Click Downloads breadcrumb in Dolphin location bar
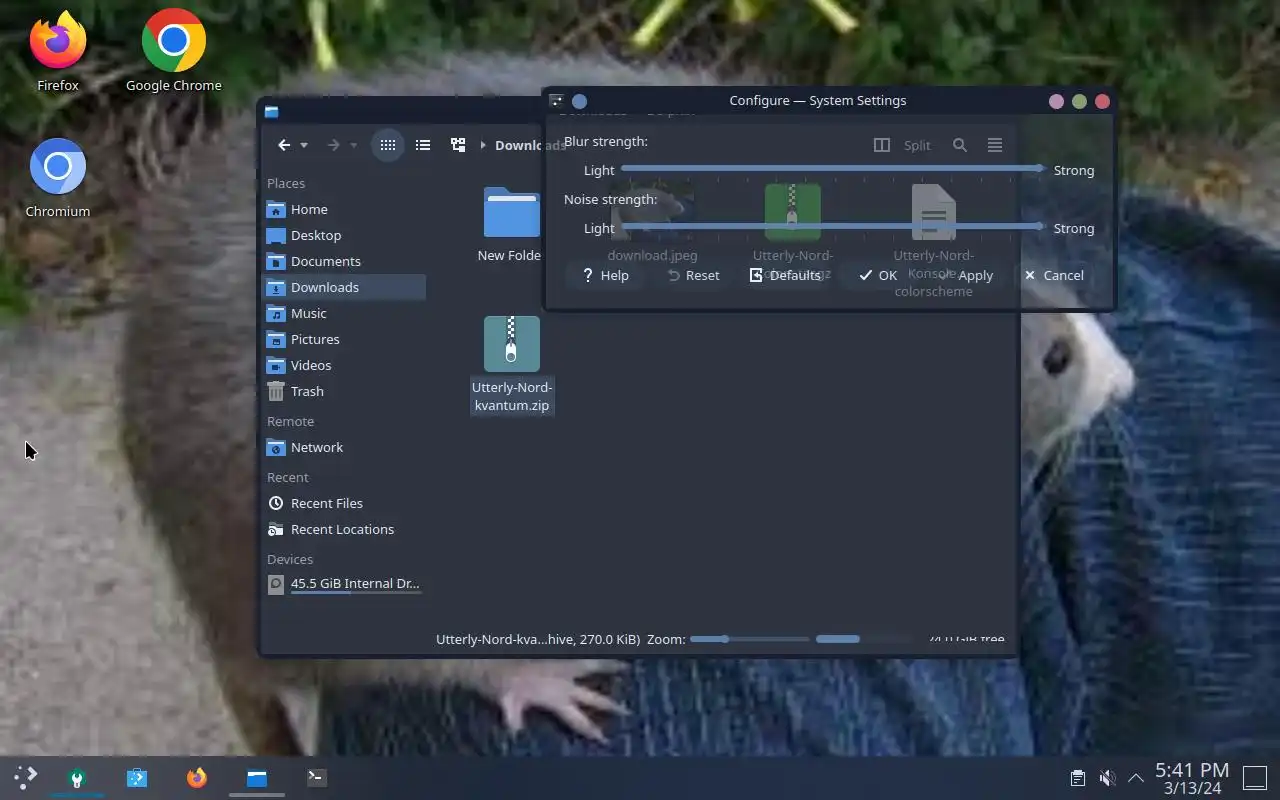The image size is (1280, 800). click(530, 145)
